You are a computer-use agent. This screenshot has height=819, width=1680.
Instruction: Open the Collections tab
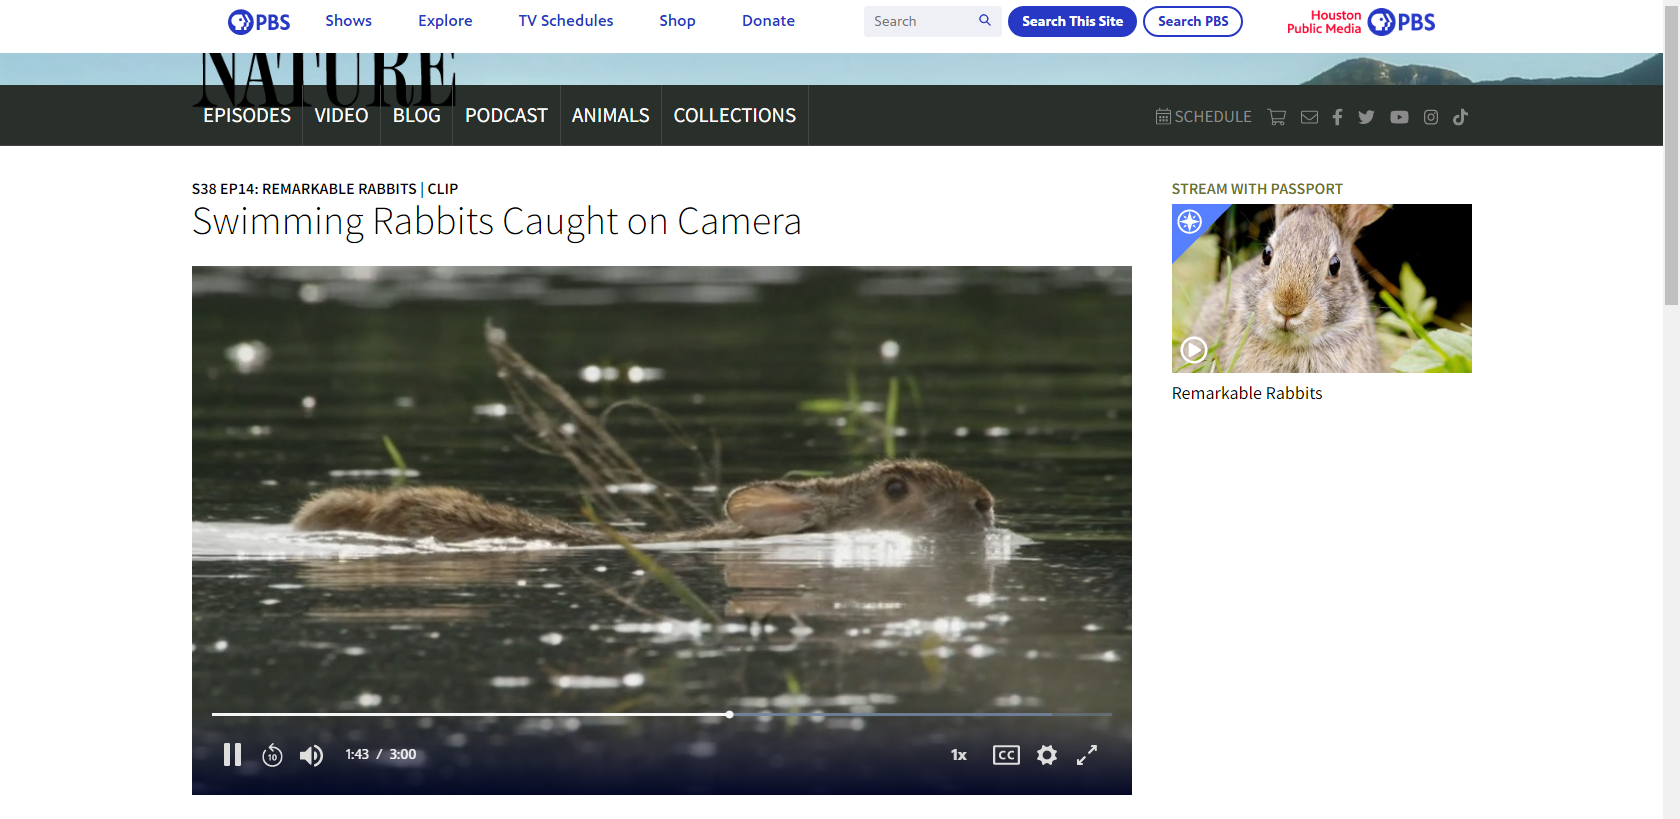tap(735, 116)
